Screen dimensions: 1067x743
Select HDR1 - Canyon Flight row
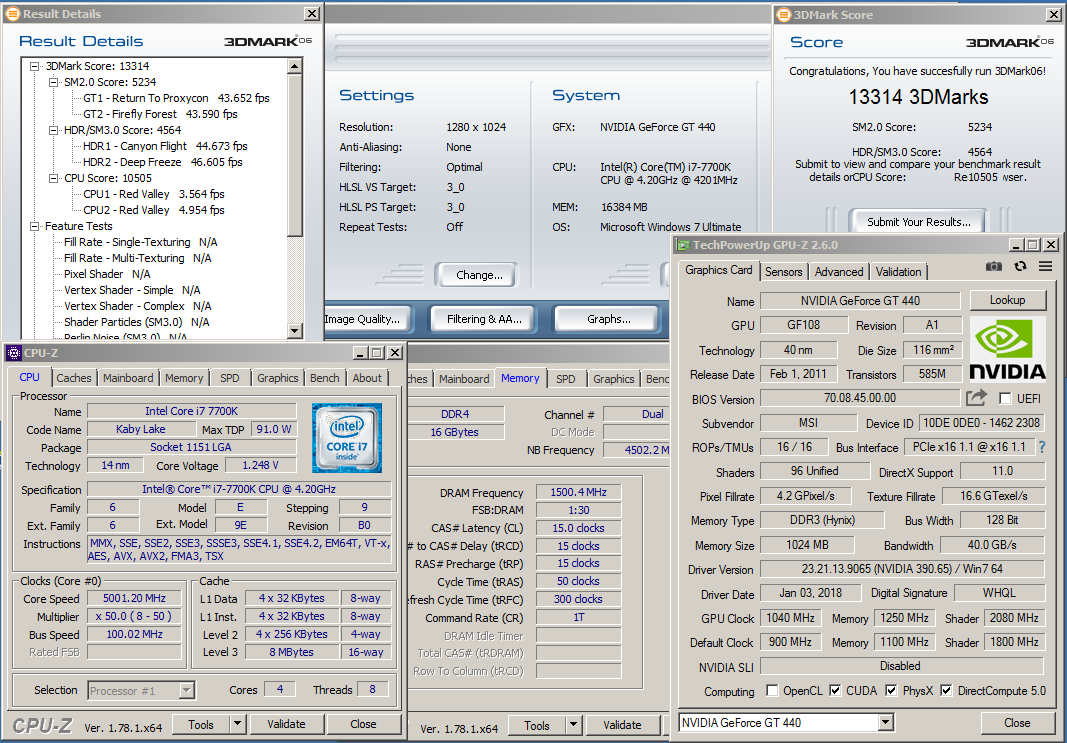165,146
